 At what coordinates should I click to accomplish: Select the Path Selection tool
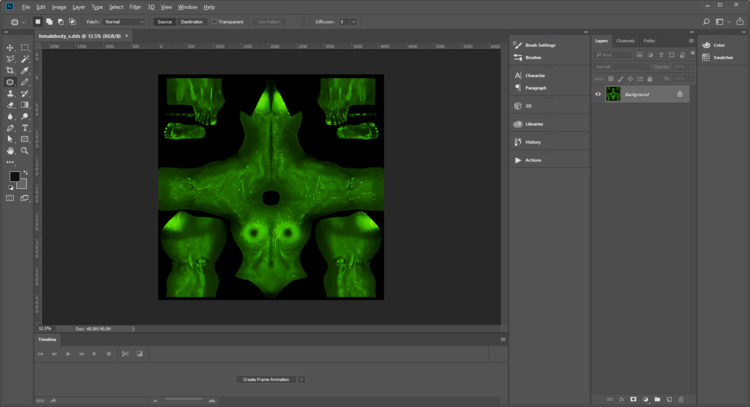[x=10, y=139]
